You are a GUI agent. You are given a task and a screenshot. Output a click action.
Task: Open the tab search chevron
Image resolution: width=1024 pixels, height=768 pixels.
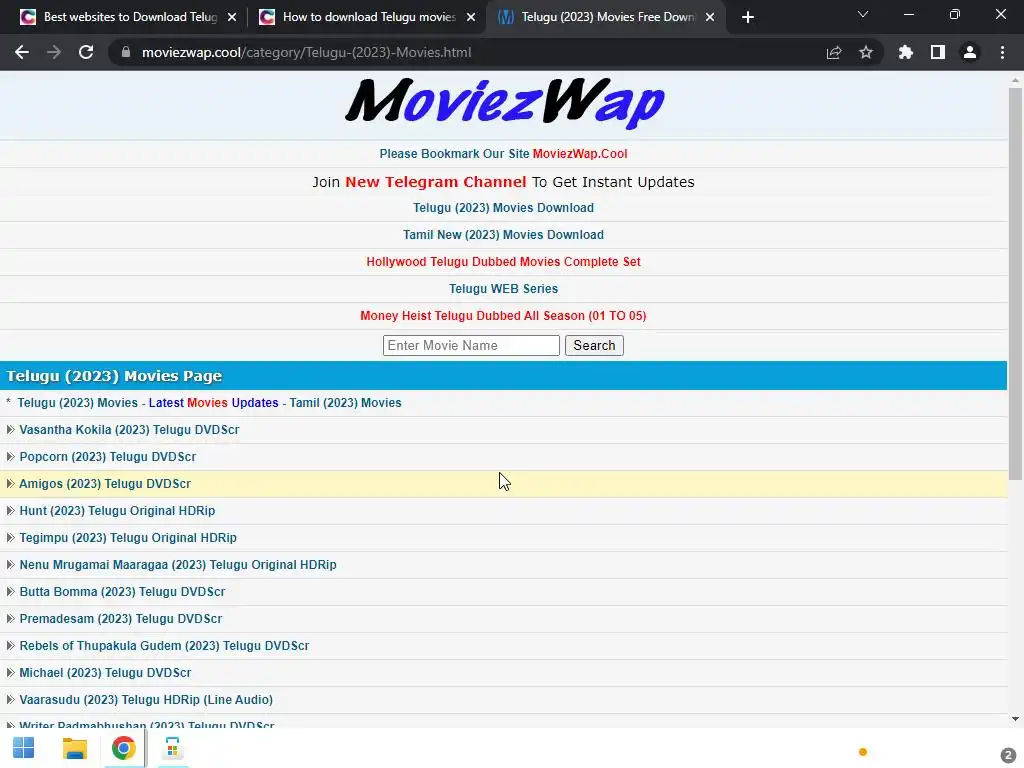click(863, 14)
